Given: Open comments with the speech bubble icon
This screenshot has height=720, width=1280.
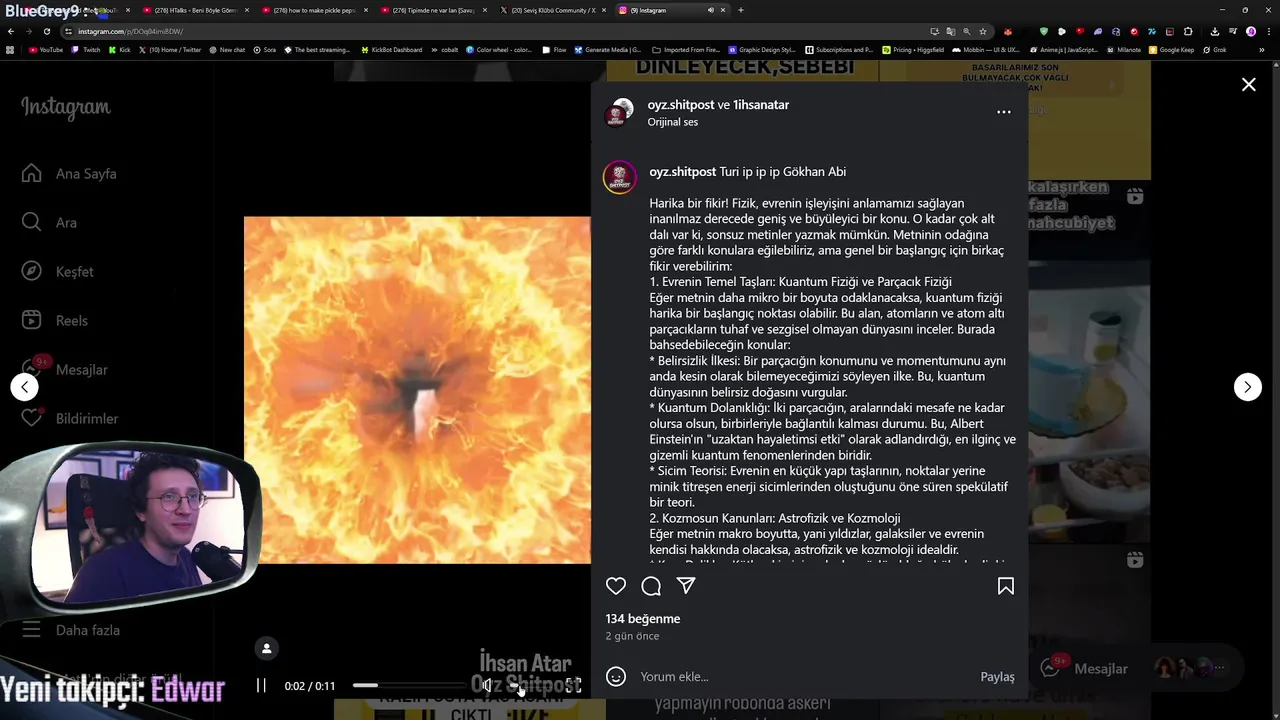Looking at the screenshot, I should click(x=651, y=586).
